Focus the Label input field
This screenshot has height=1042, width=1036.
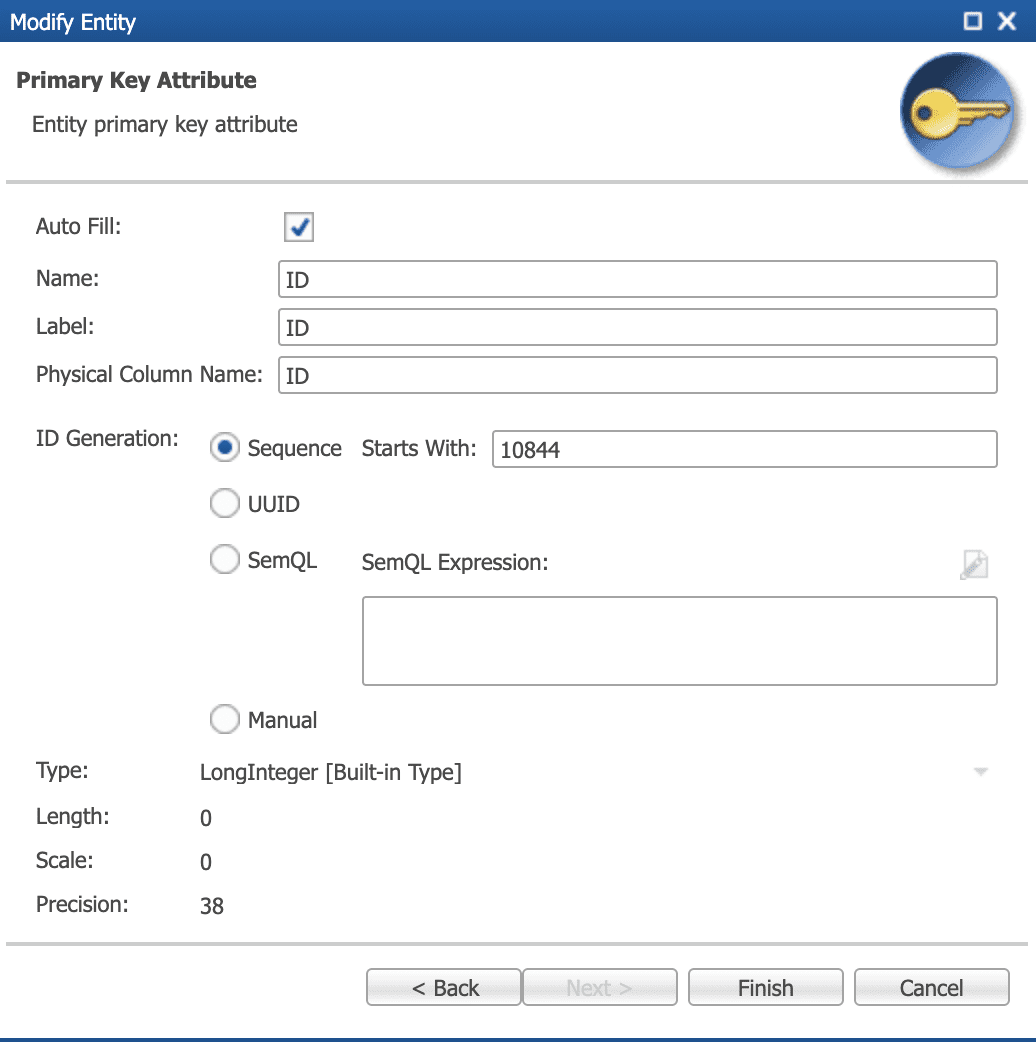(x=637, y=327)
